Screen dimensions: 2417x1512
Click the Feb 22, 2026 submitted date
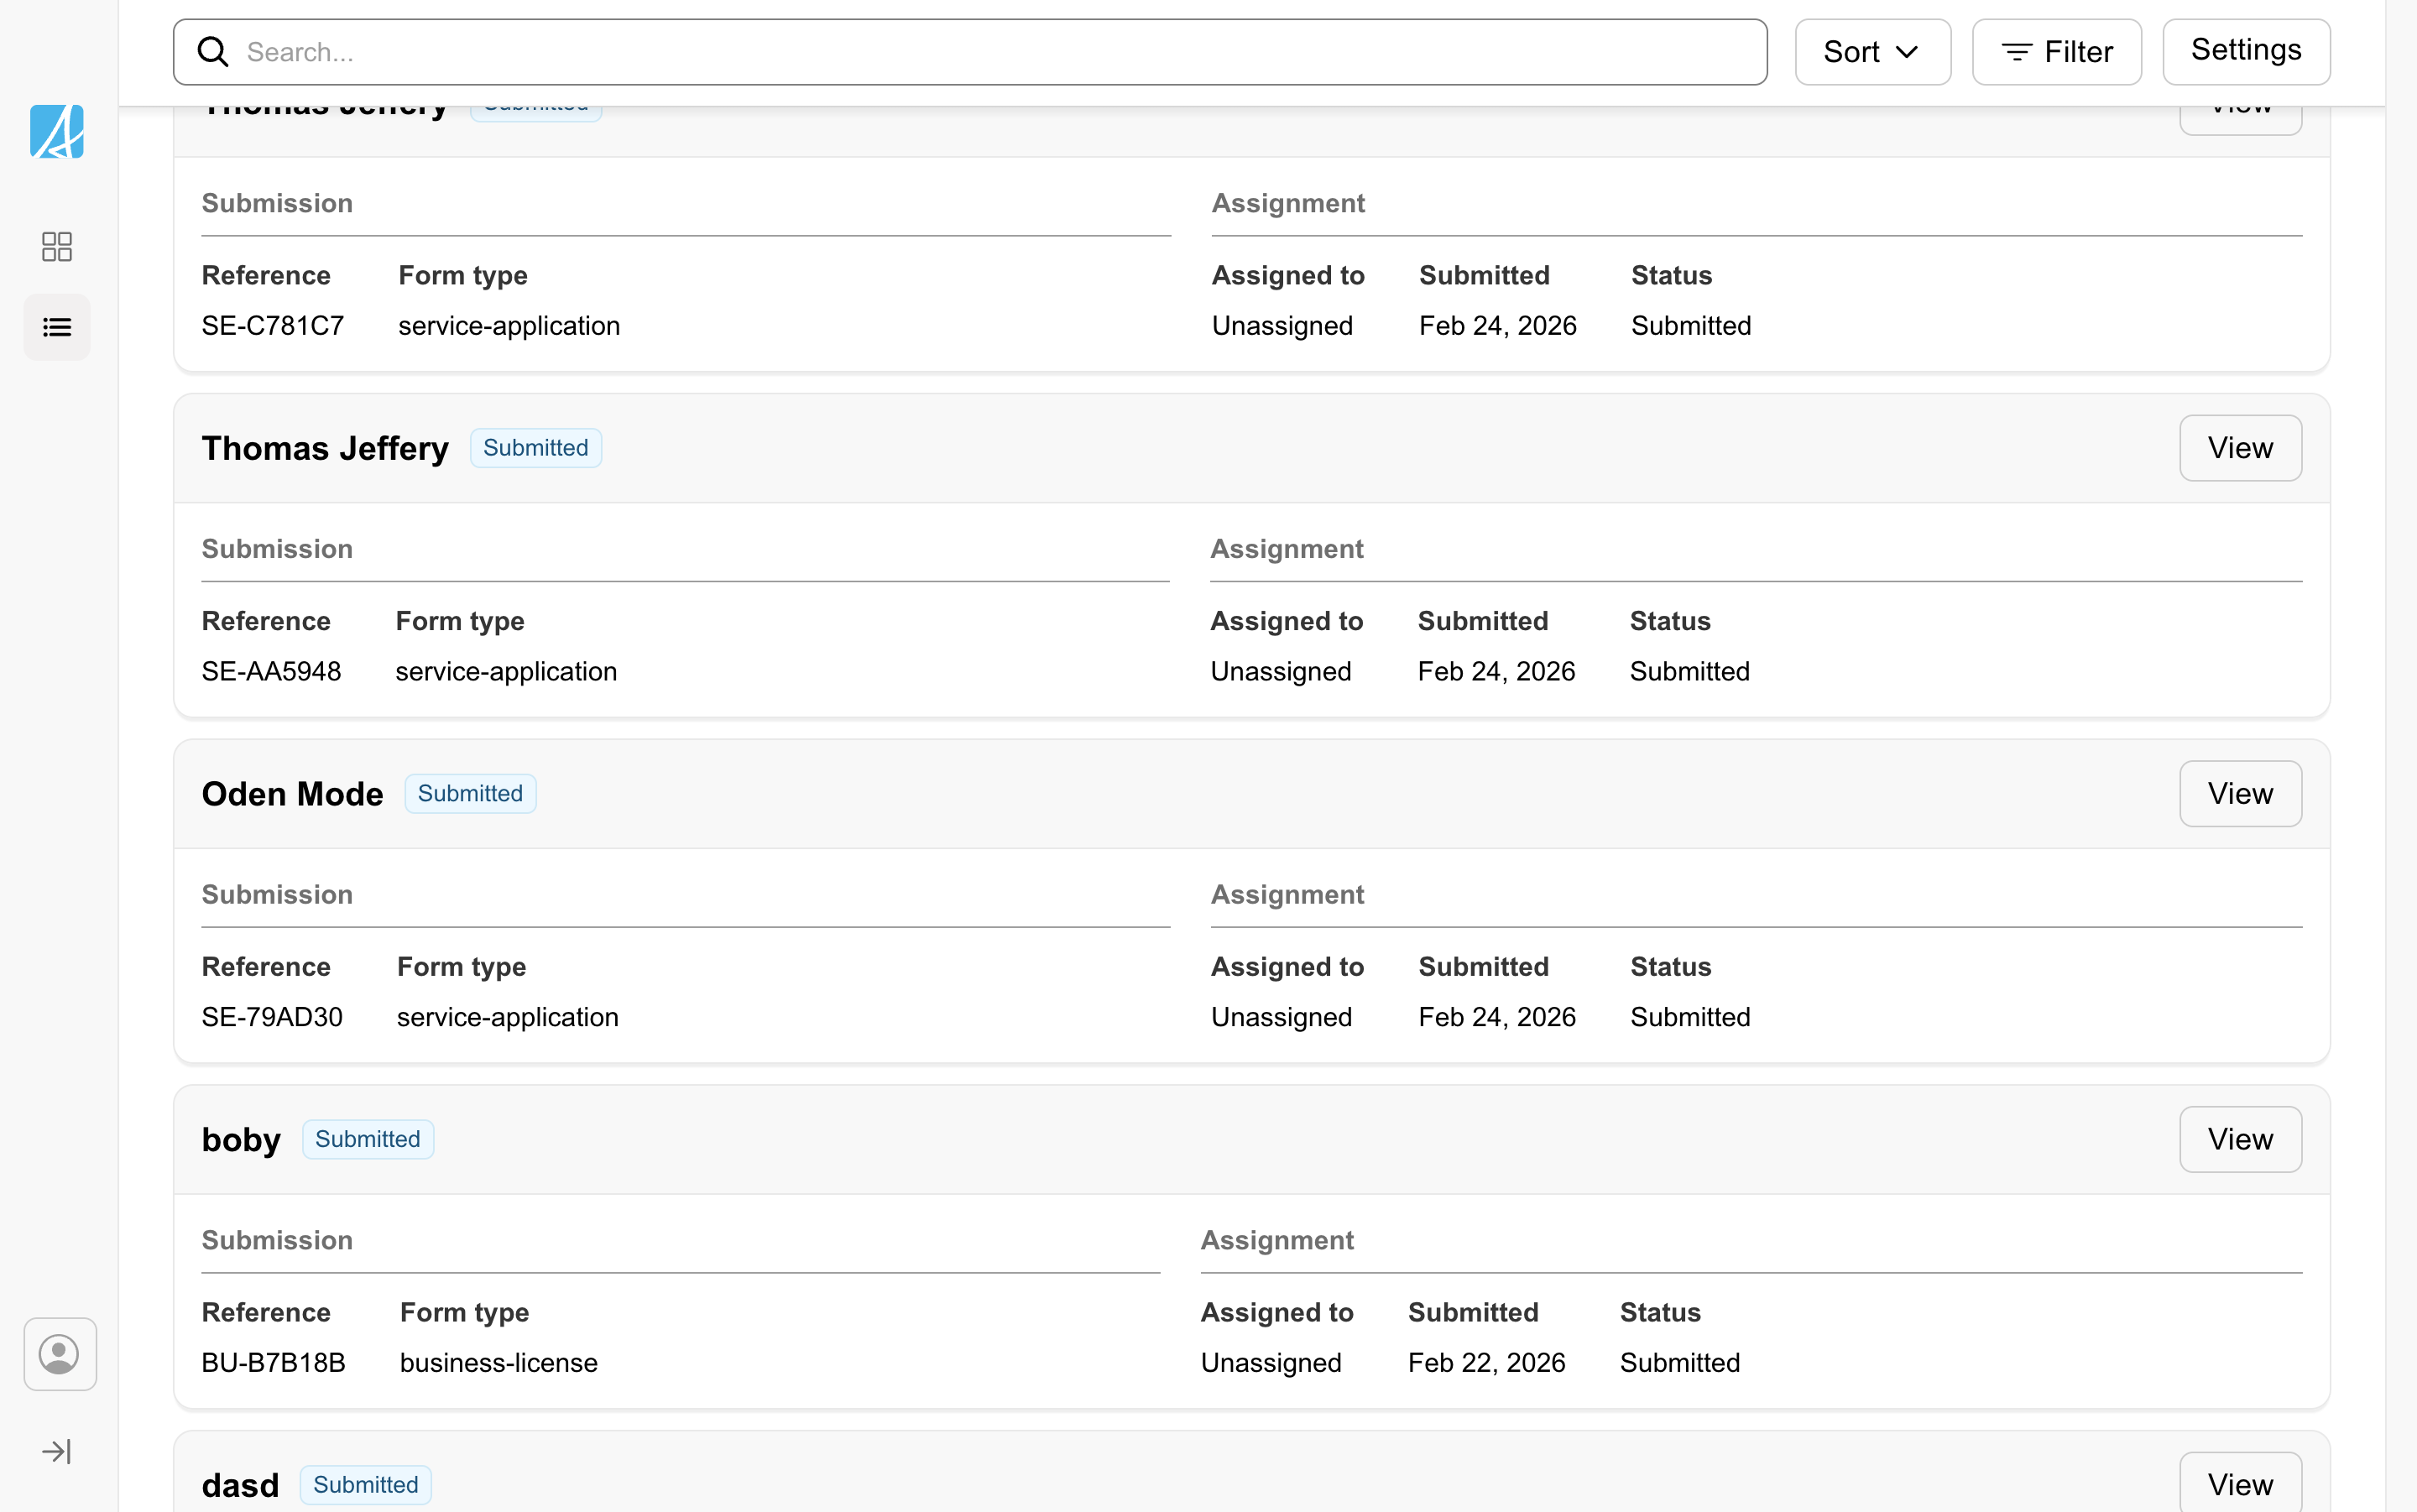tap(1487, 1363)
